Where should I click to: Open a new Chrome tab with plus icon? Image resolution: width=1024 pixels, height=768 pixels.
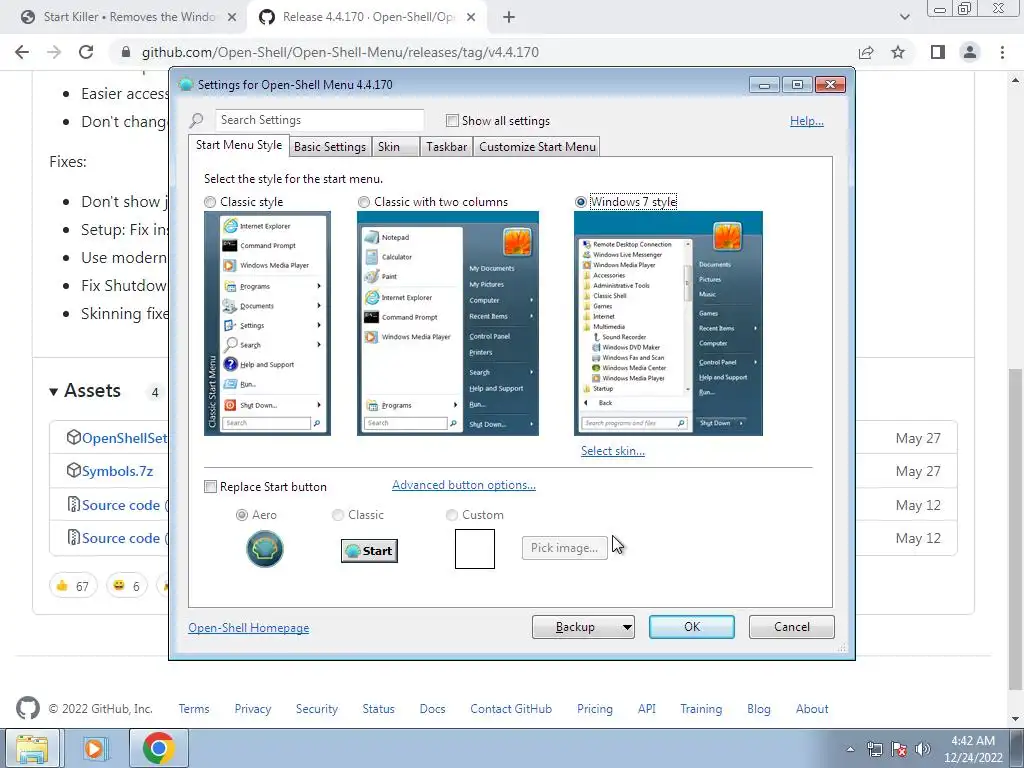tap(509, 17)
